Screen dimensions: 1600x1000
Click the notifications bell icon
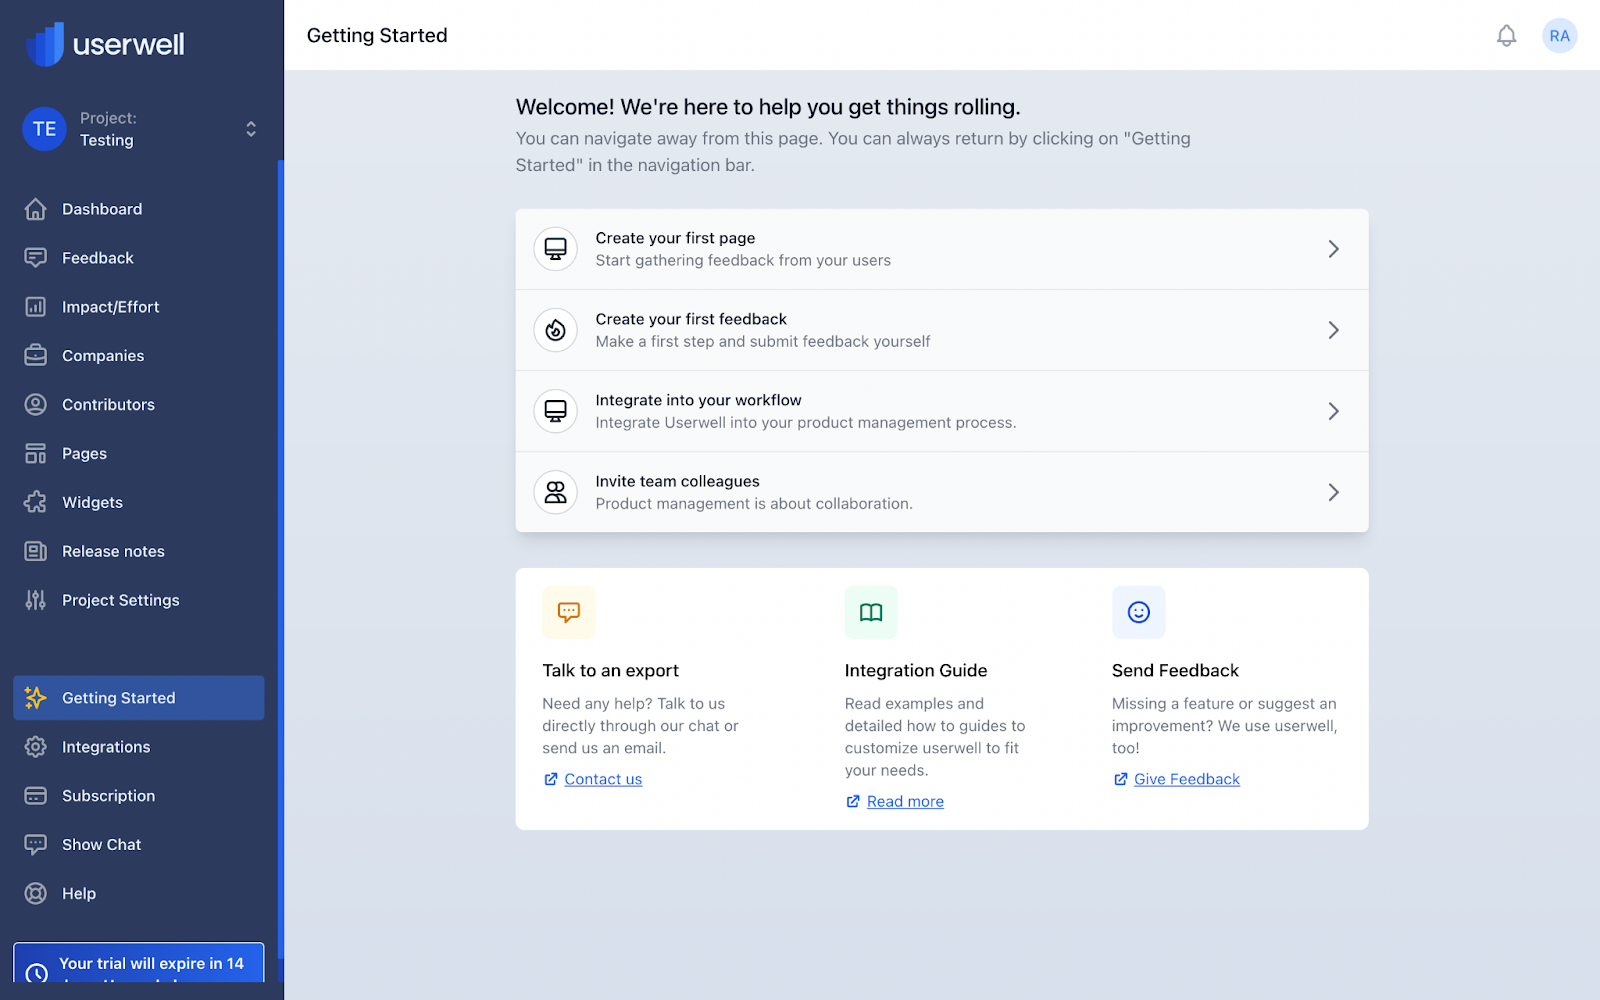coord(1506,36)
